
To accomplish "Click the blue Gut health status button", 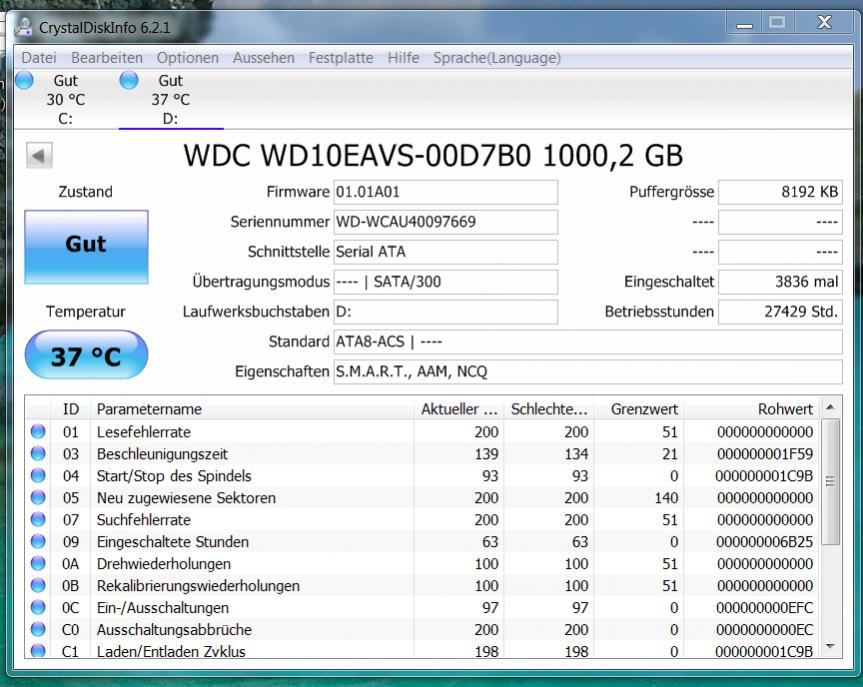I will 86,247.
